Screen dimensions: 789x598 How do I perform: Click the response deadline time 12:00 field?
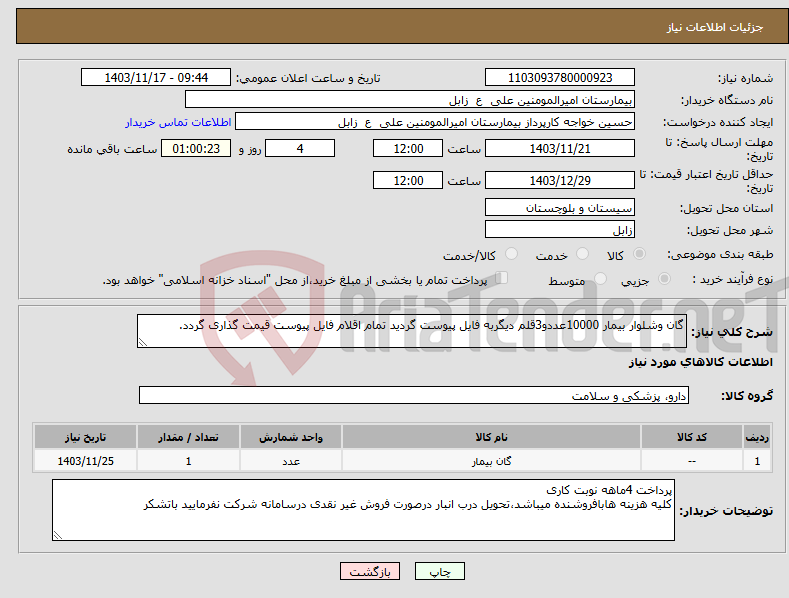[x=408, y=148]
